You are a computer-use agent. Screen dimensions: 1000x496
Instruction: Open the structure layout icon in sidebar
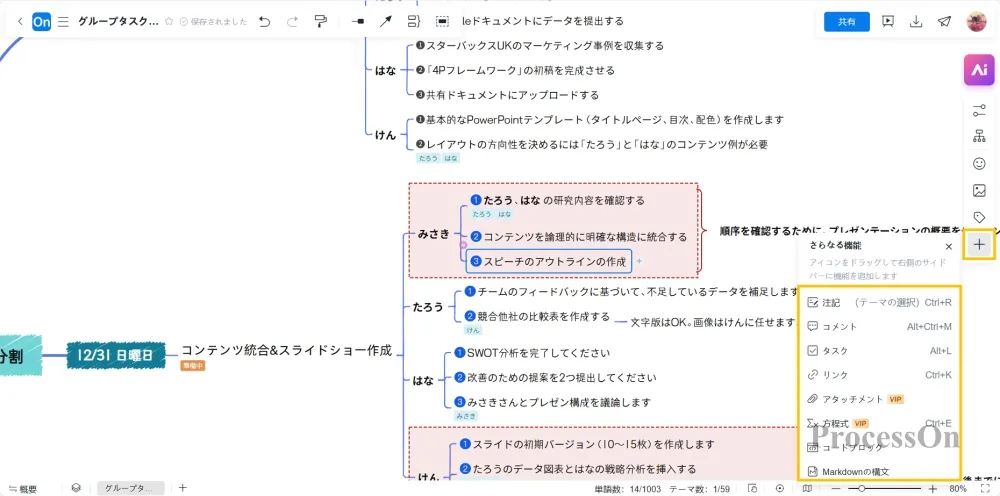pyautogui.click(x=979, y=137)
